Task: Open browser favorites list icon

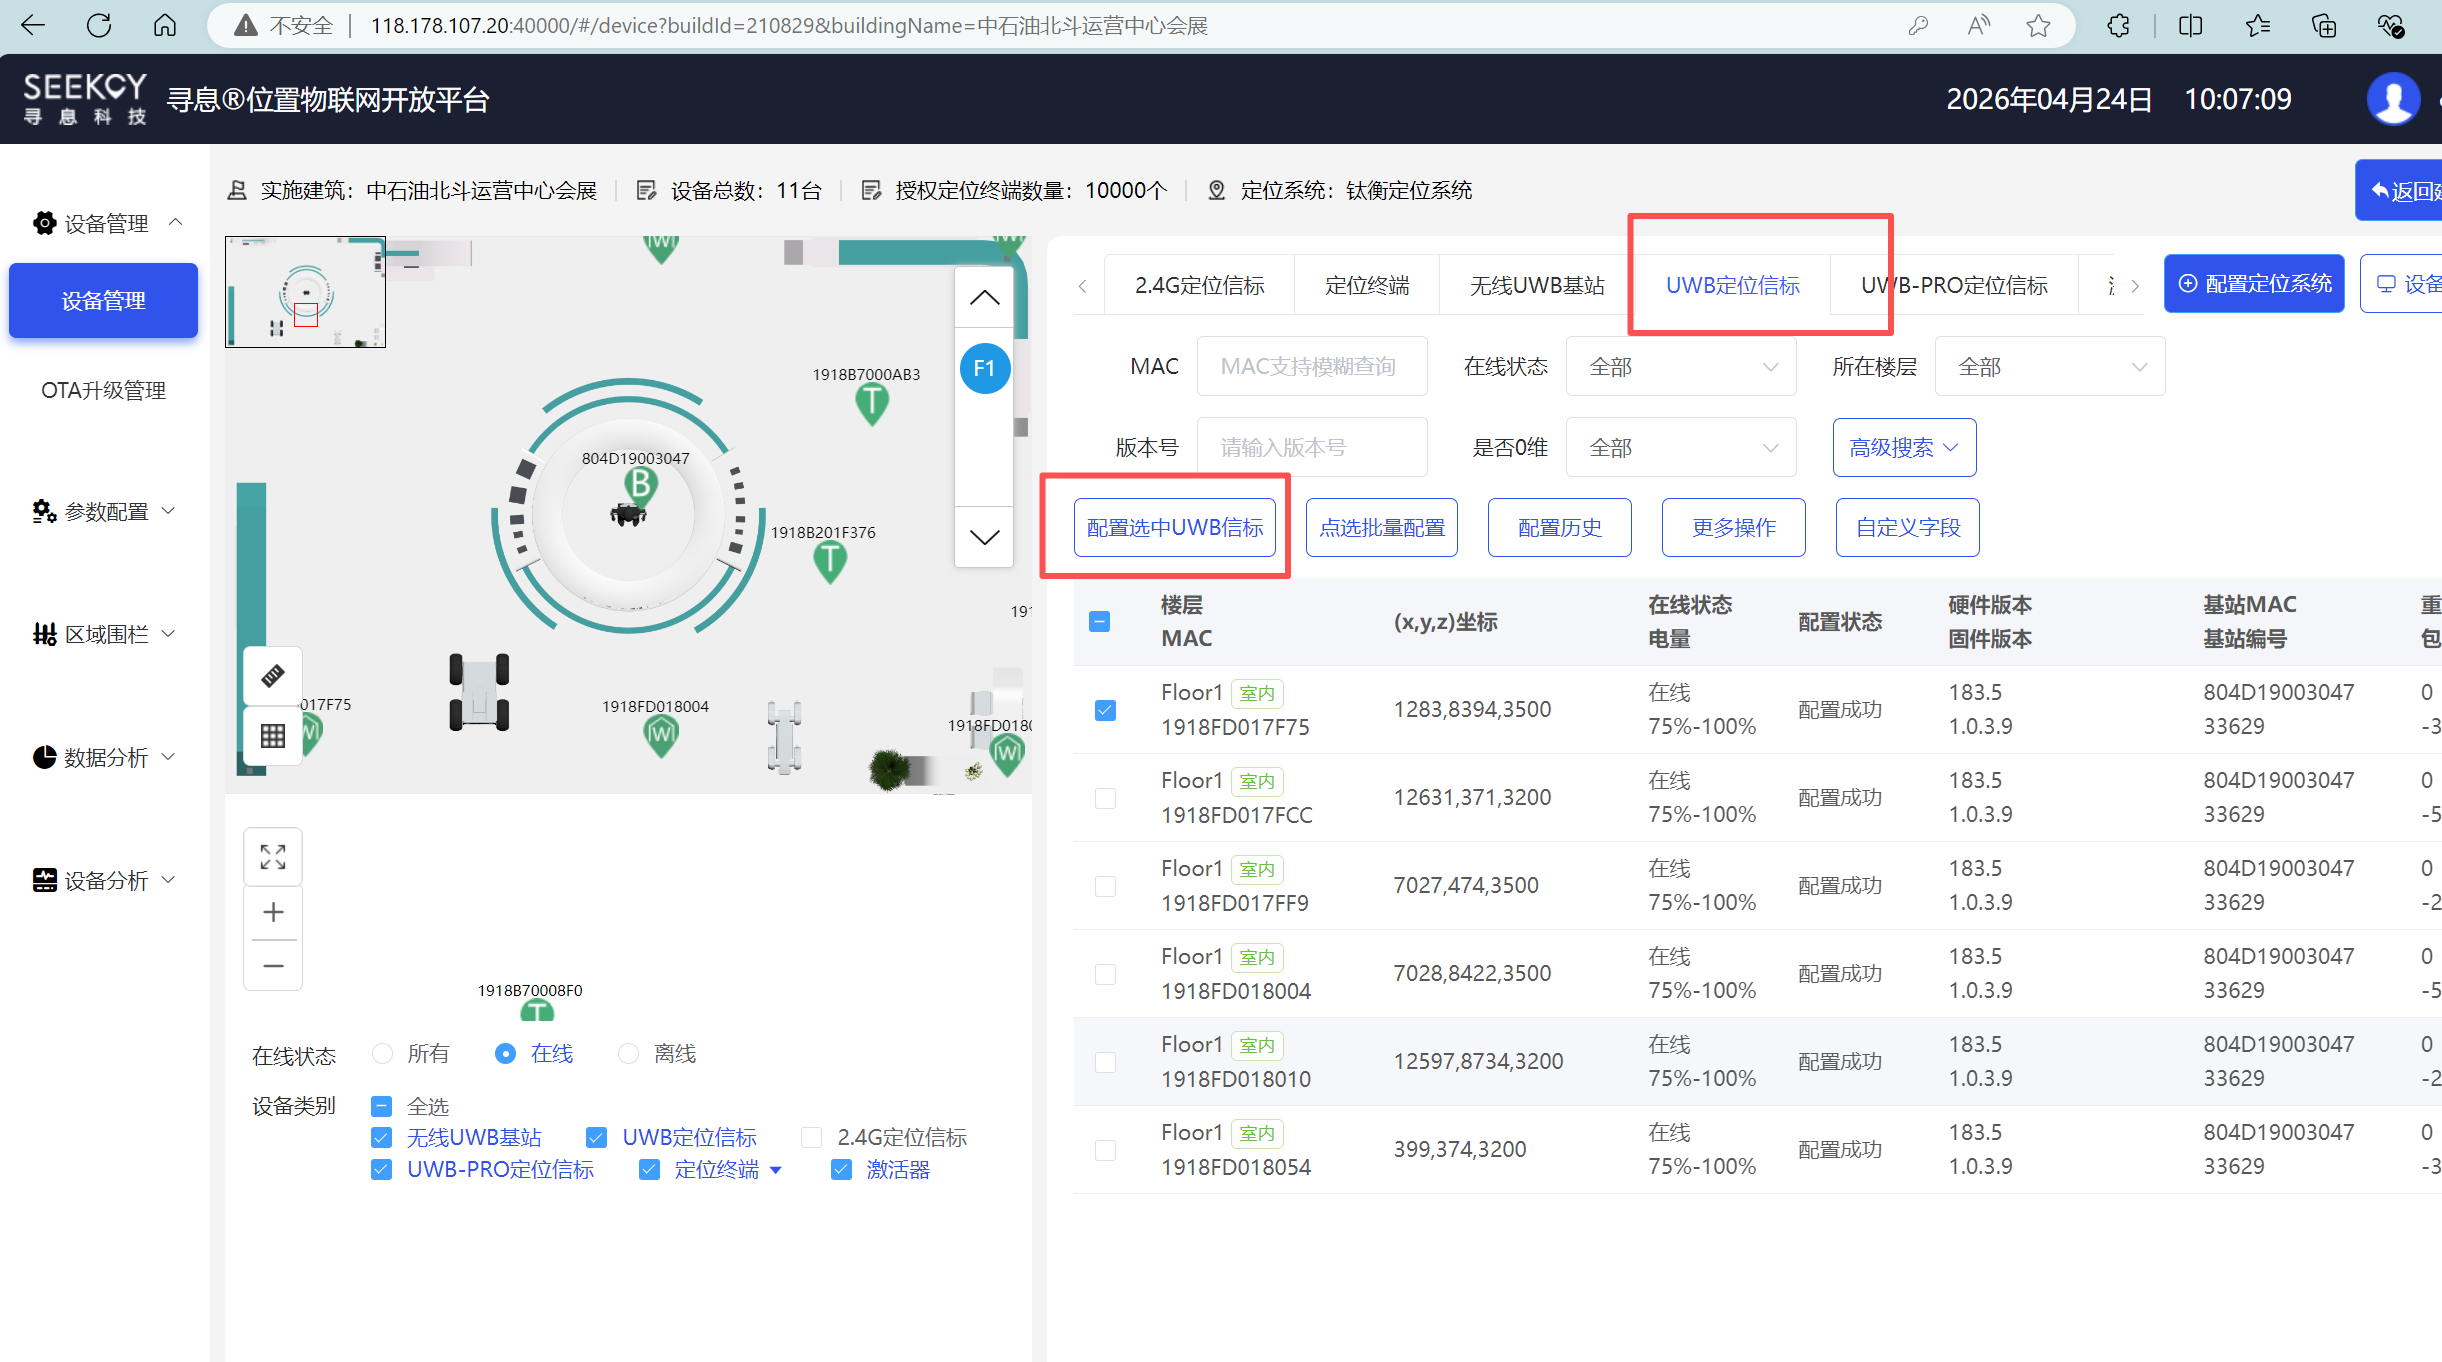Action: [2257, 25]
